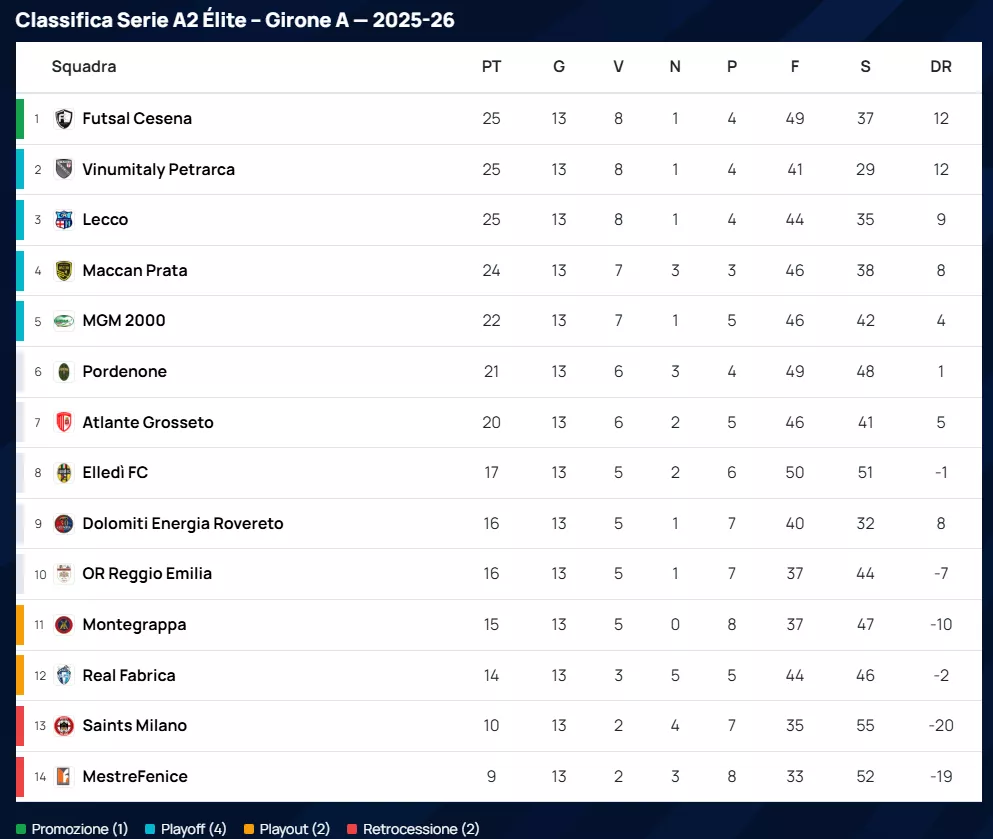Select the Elledì FC team name

tap(115, 473)
